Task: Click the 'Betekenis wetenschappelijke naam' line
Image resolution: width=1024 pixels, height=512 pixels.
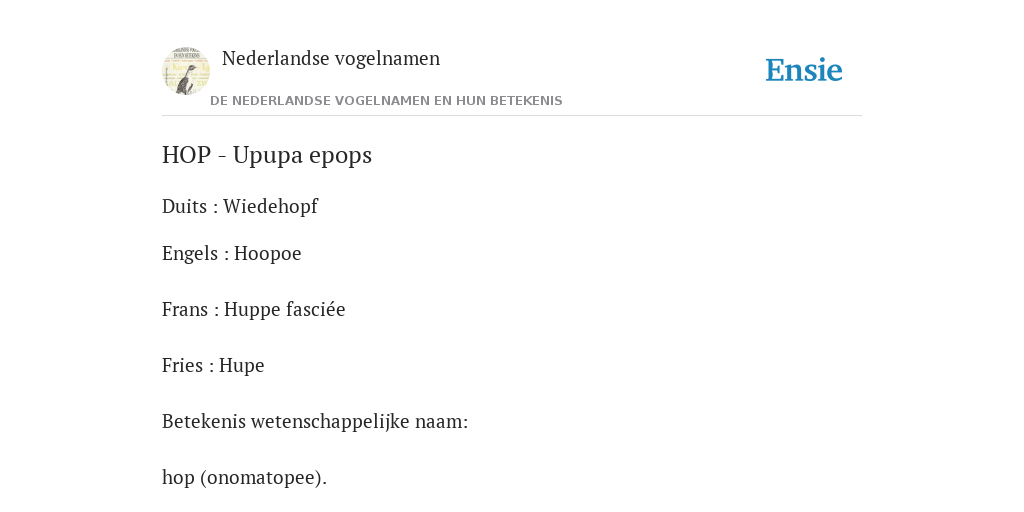Action: (x=315, y=422)
